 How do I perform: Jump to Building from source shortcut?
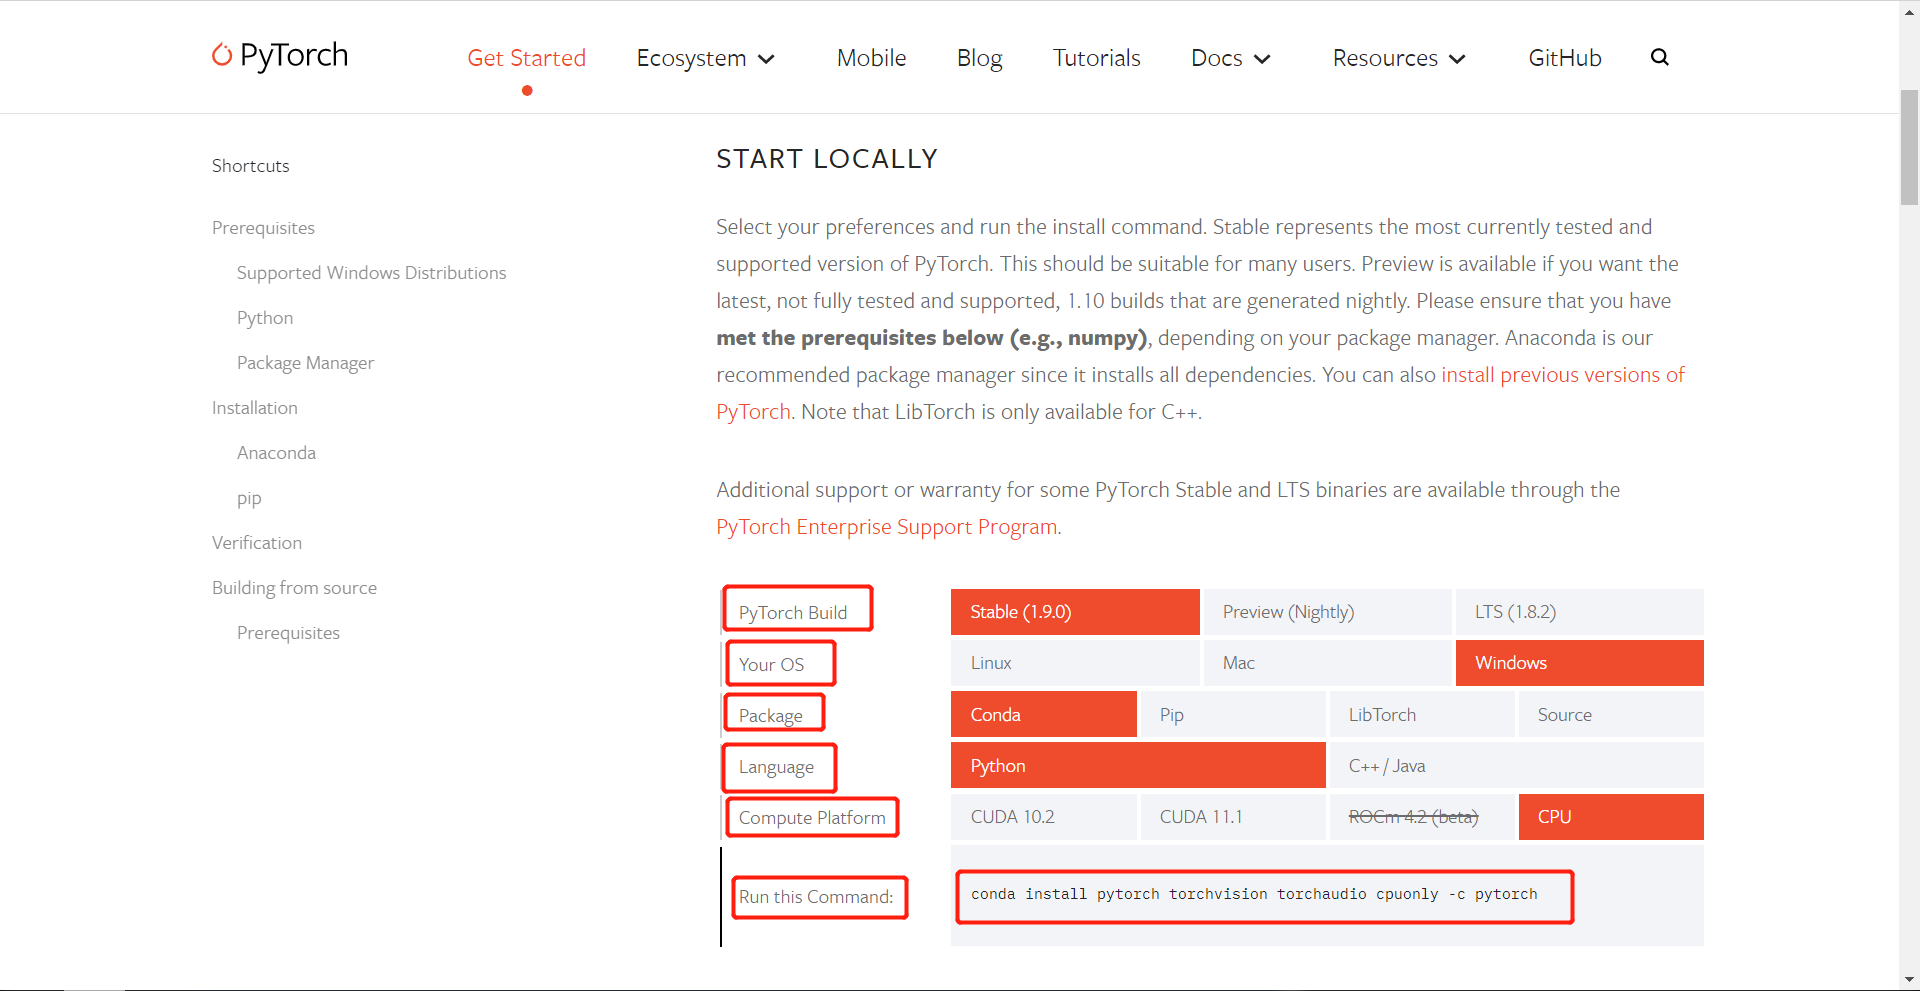tap(294, 588)
